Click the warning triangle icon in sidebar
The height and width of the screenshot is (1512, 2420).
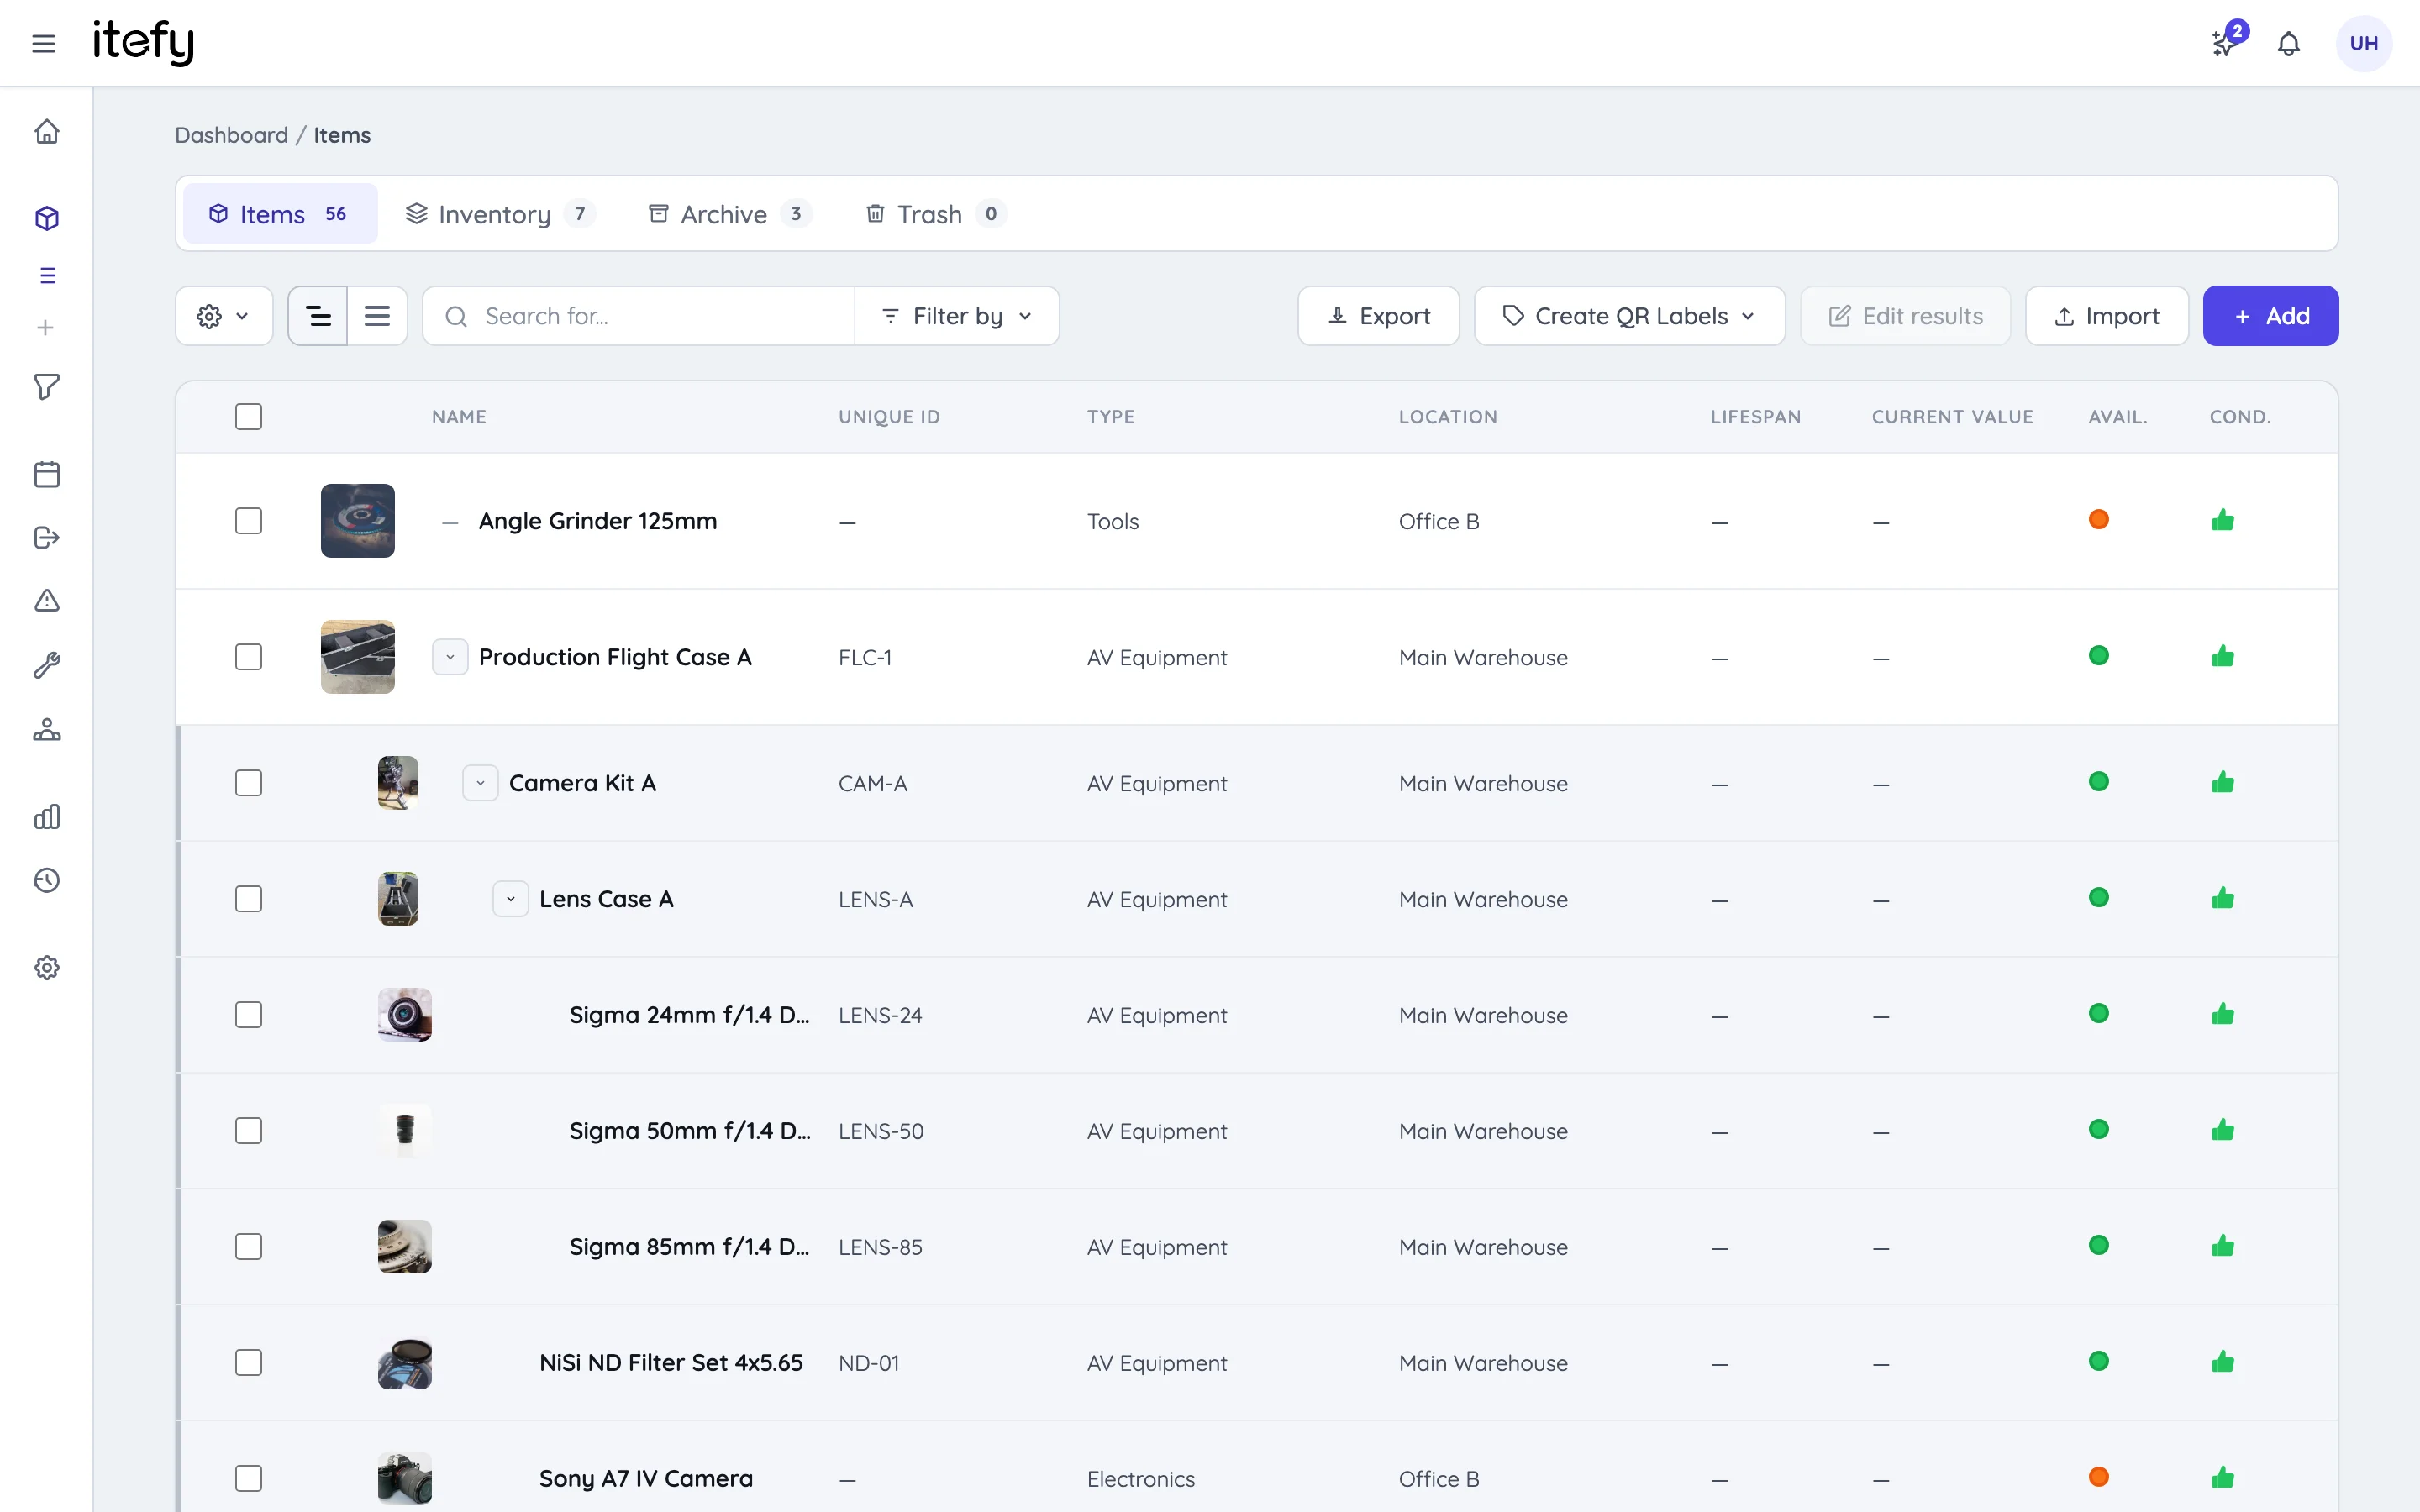pyautogui.click(x=47, y=600)
